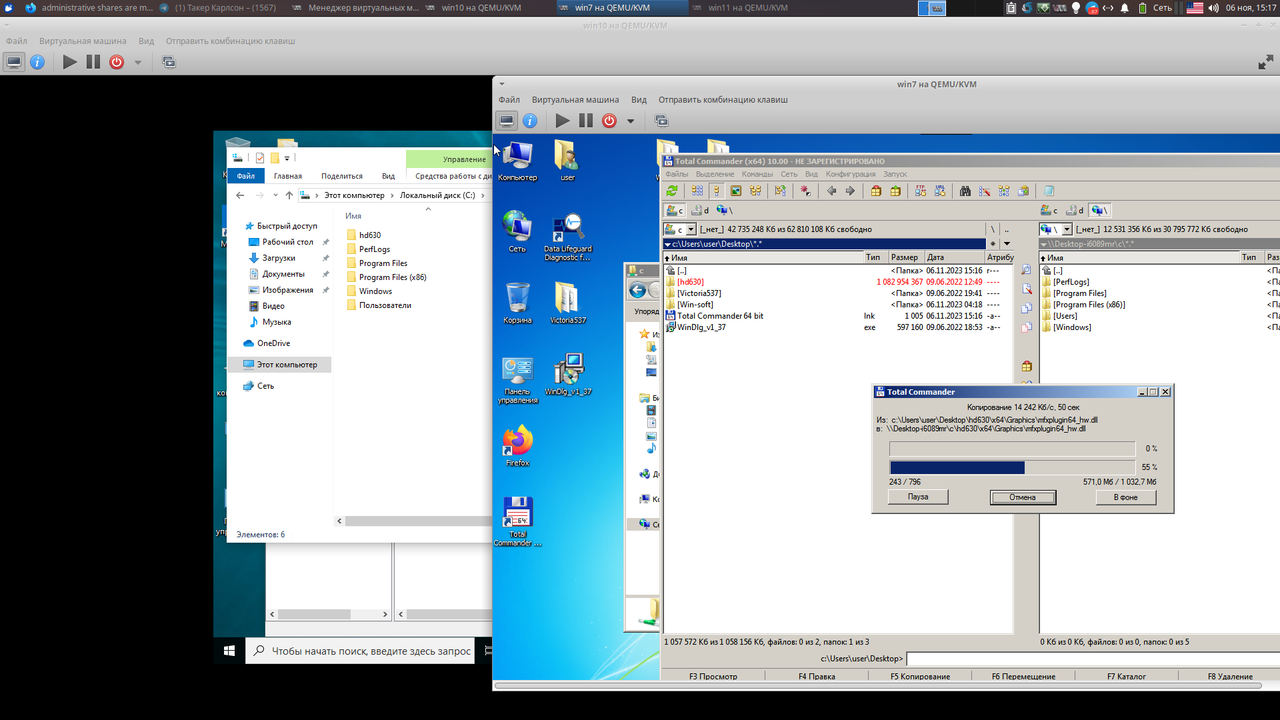The height and width of the screenshot is (720, 1280).
Task: Toggle brief file-names-only view in Total Commander
Action: point(697,191)
